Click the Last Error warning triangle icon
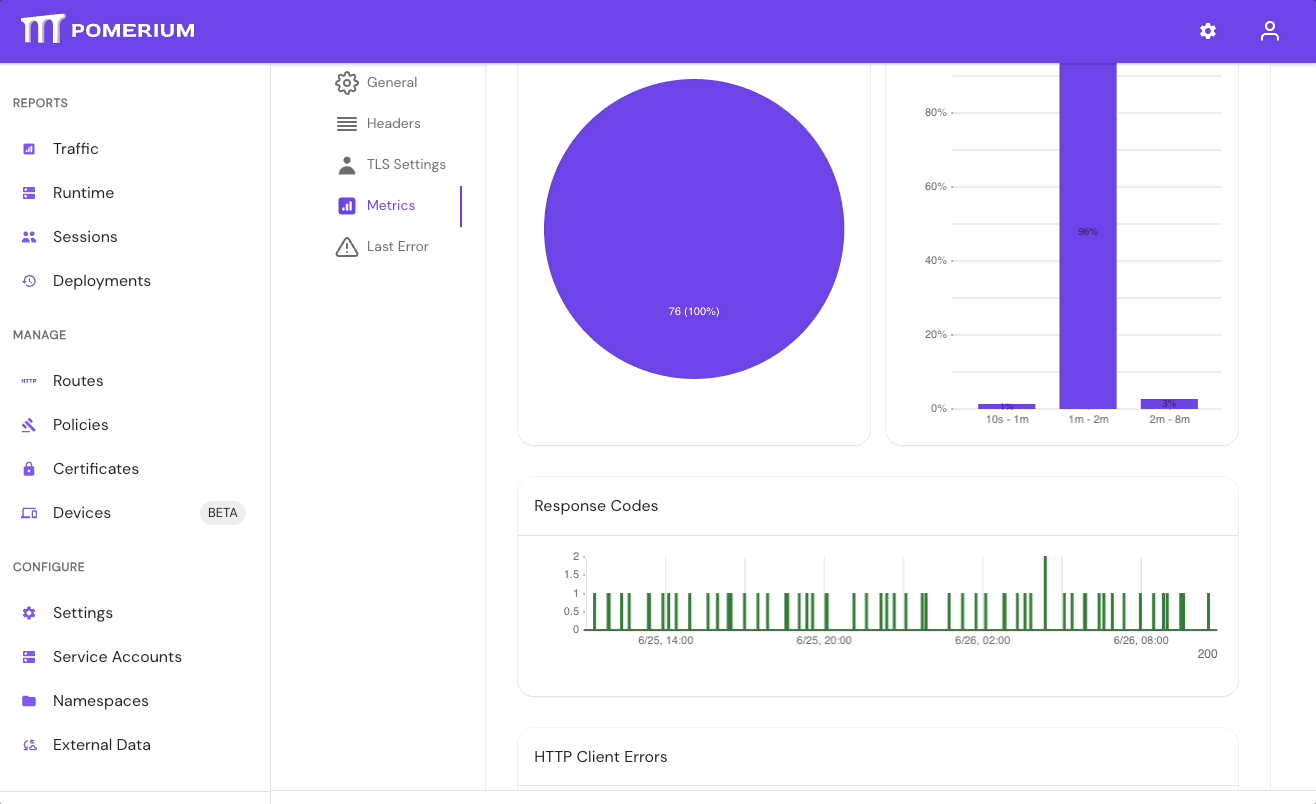 point(347,247)
